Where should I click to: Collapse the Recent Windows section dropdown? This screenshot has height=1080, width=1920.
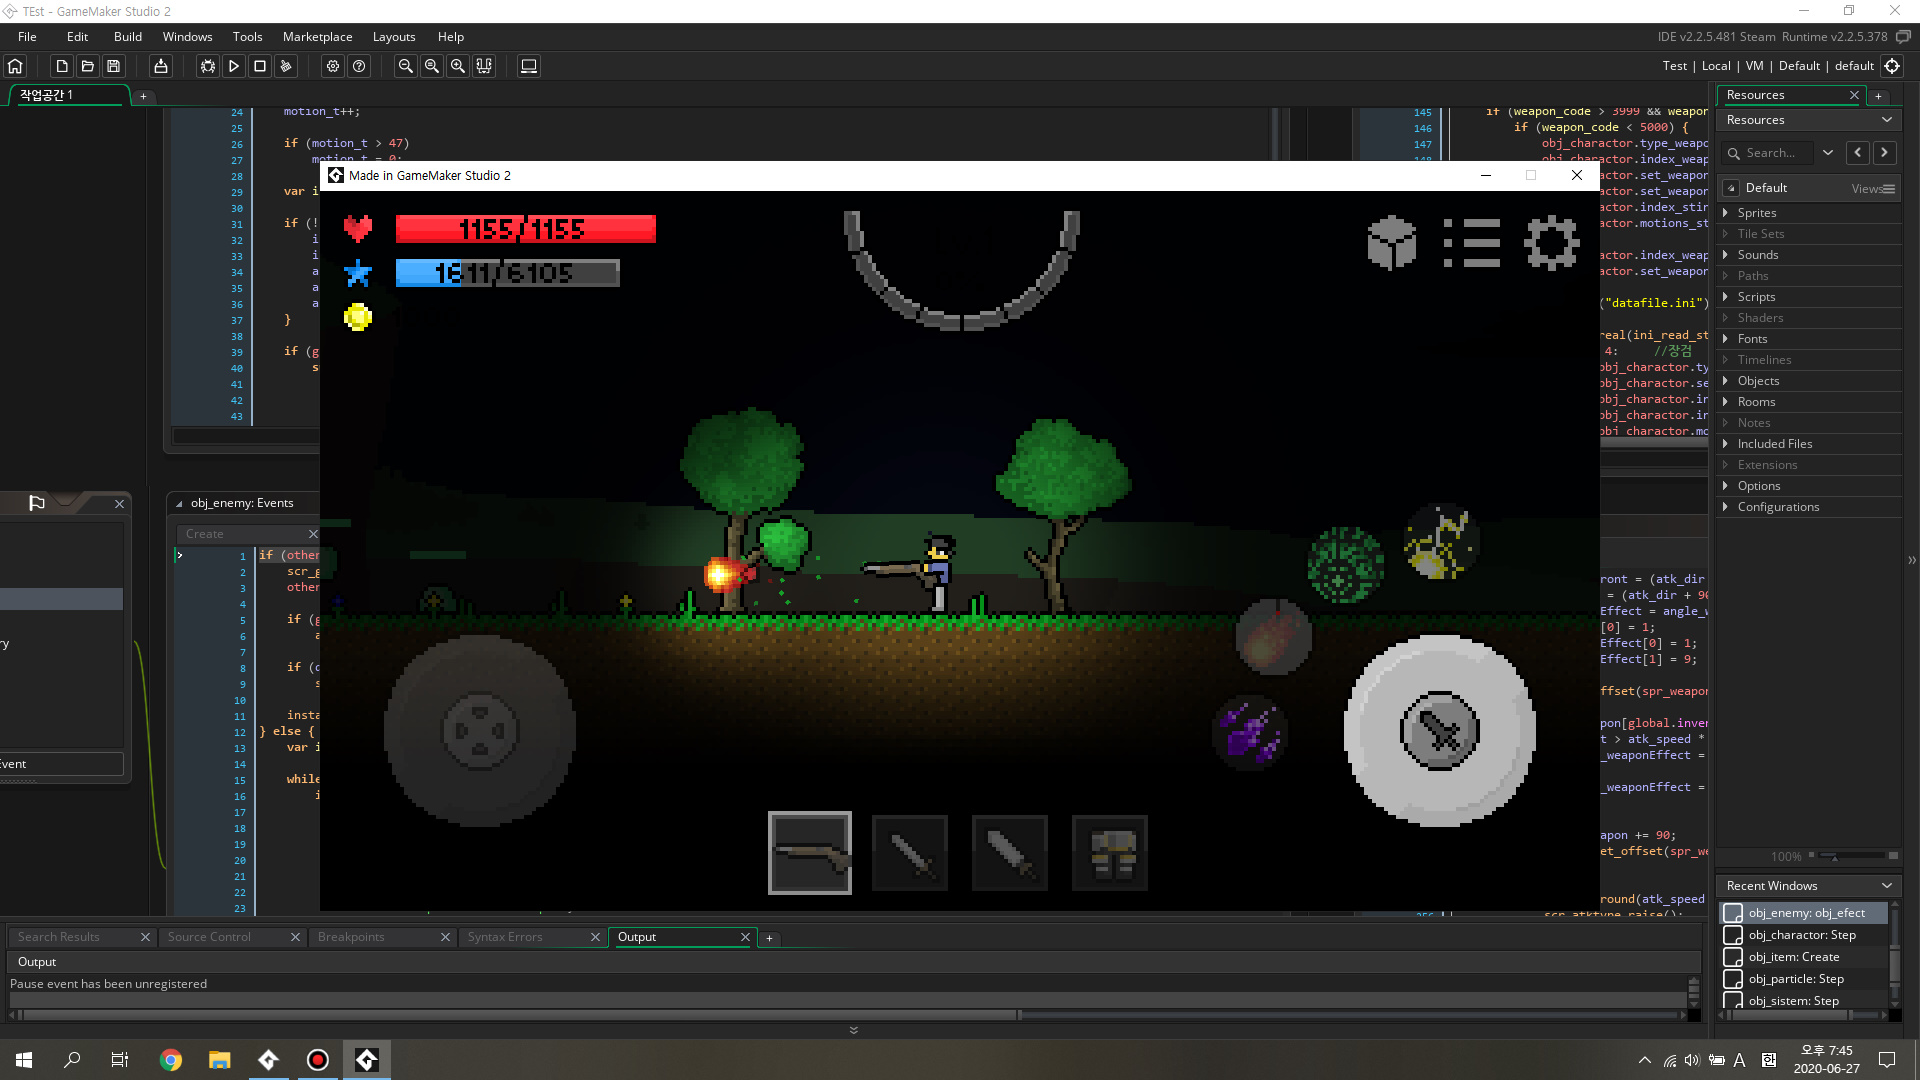(x=1886, y=886)
